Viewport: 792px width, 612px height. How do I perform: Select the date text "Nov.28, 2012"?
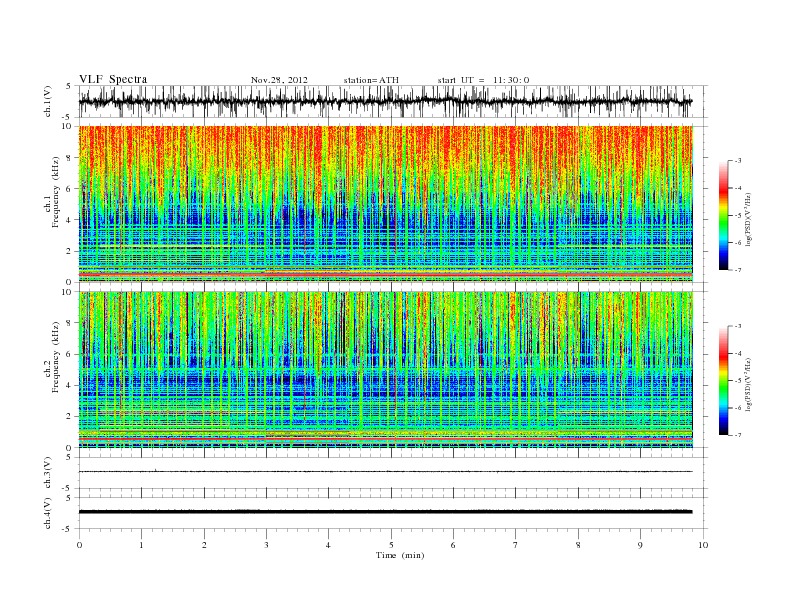(x=279, y=80)
